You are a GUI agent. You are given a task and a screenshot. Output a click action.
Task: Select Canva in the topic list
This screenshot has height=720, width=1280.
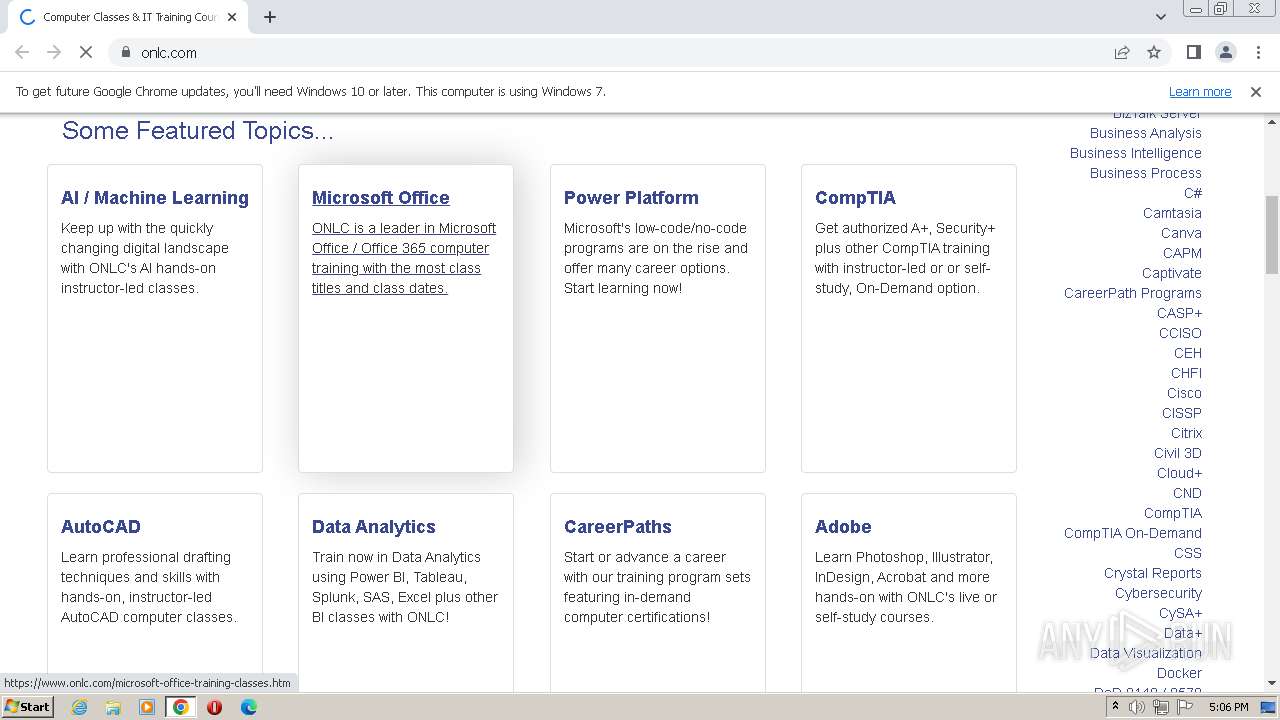(1181, 233)
